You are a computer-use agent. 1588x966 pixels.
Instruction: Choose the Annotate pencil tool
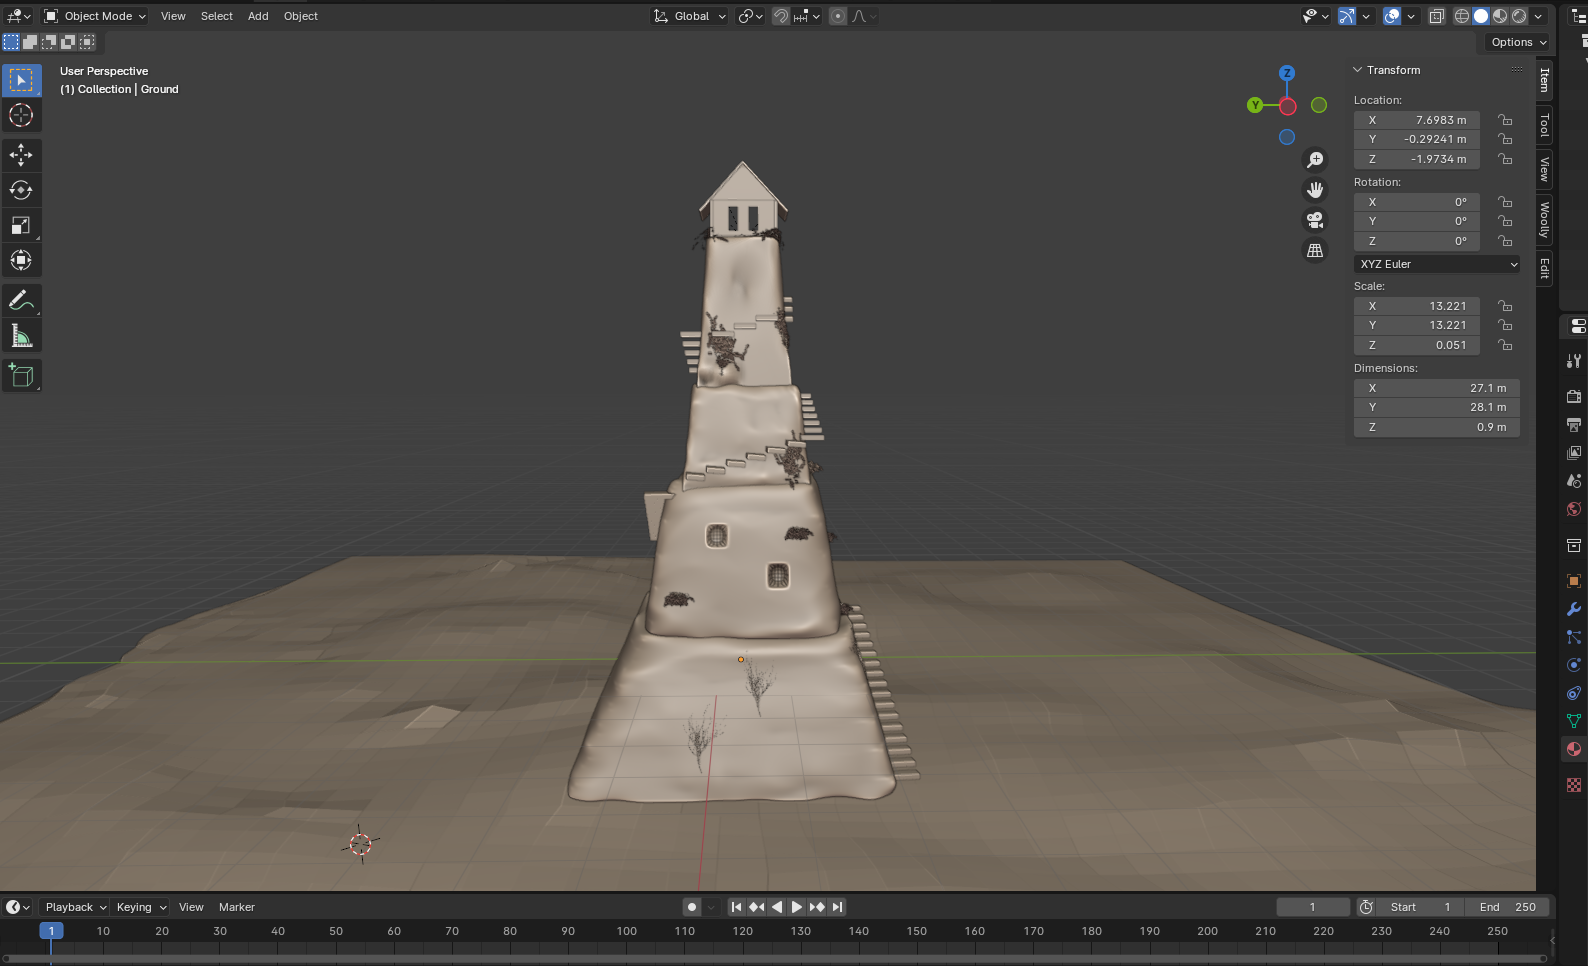pyautogui.click(x=21, y=300)
